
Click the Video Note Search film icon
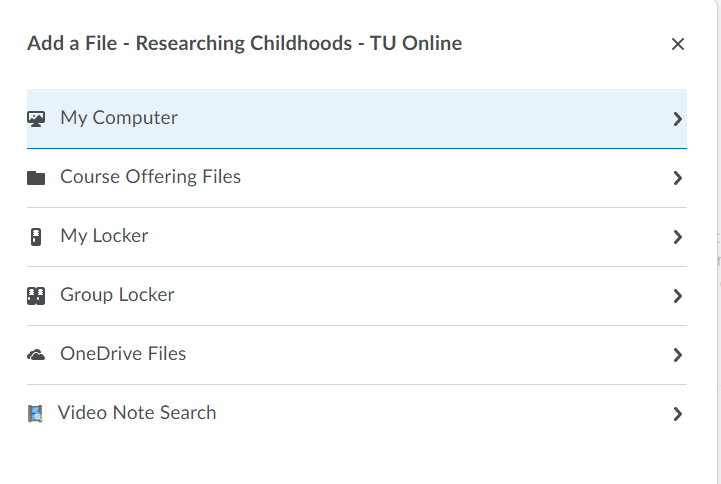point(35,414)
